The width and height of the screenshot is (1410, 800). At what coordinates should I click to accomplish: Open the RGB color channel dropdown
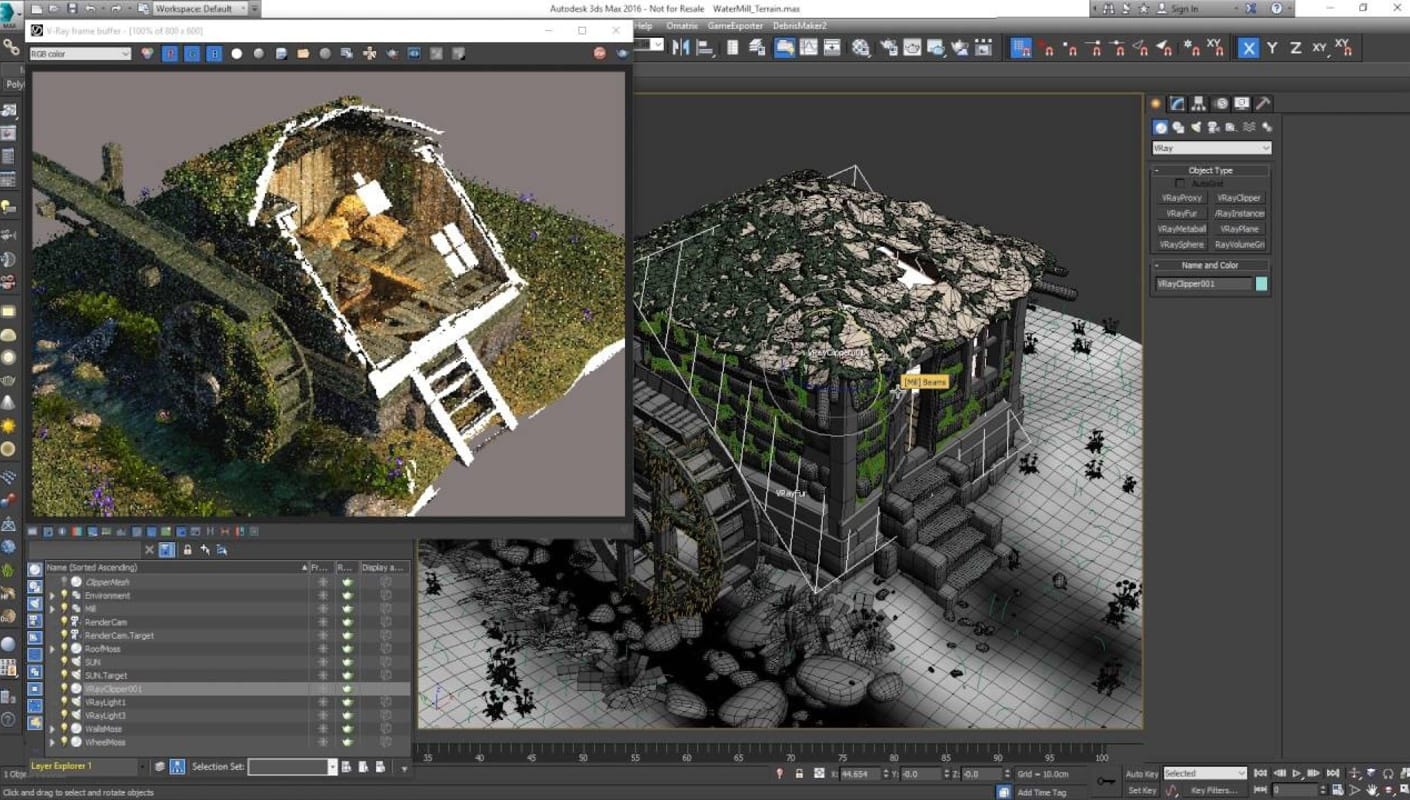[x=80, y=54]
